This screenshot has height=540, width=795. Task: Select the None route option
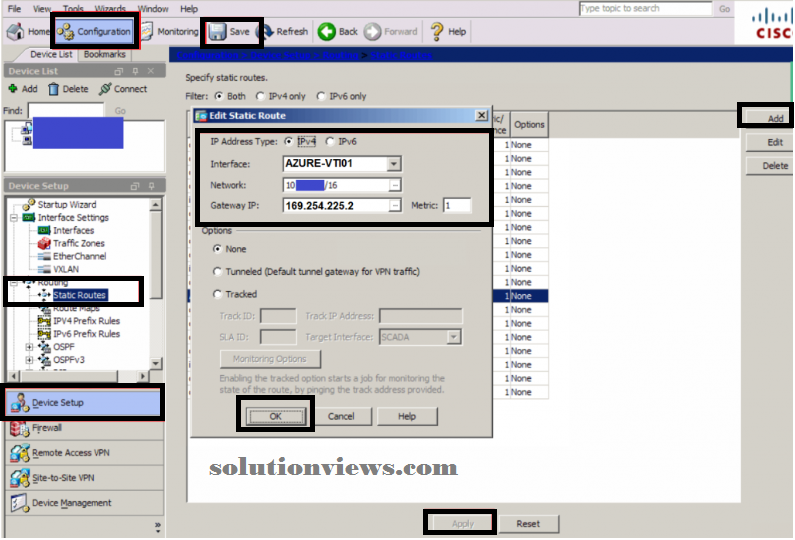218,249
